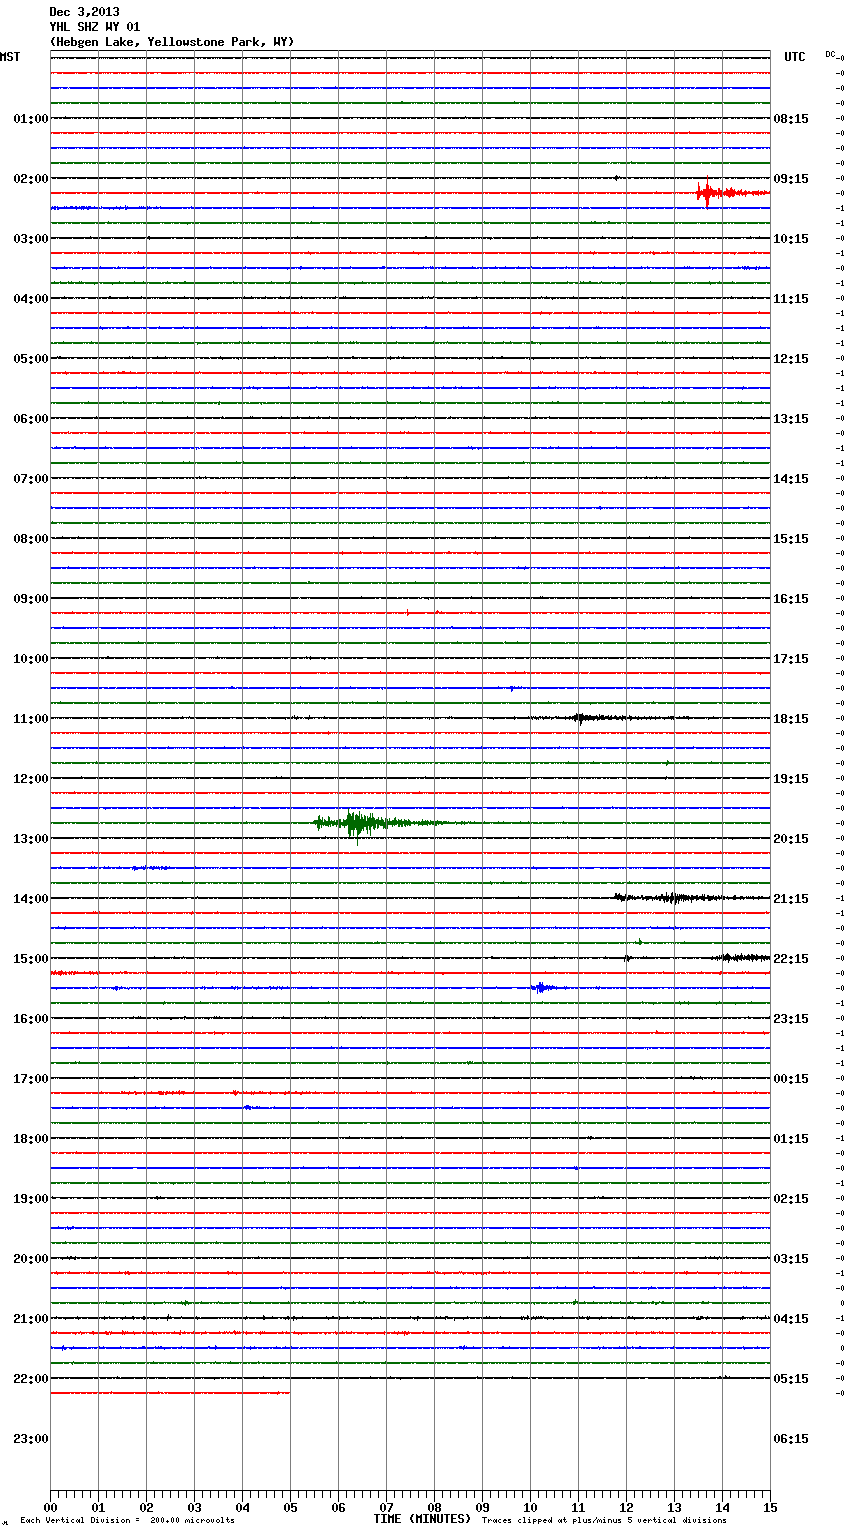Screen dimensions: 850x1534
Task: Click the '(Hebgen Lake, Yellowstone Park, WY)' caption
Action: 172,42
